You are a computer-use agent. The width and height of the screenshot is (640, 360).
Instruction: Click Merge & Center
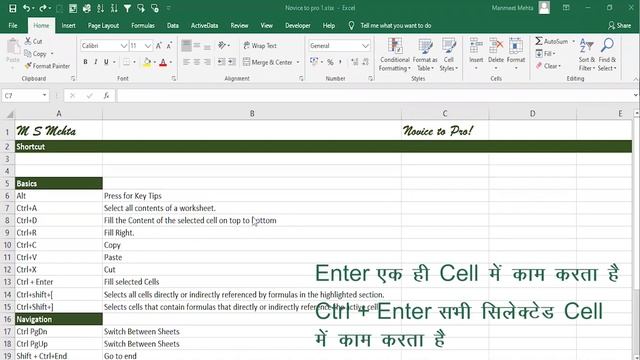[268, 62]
